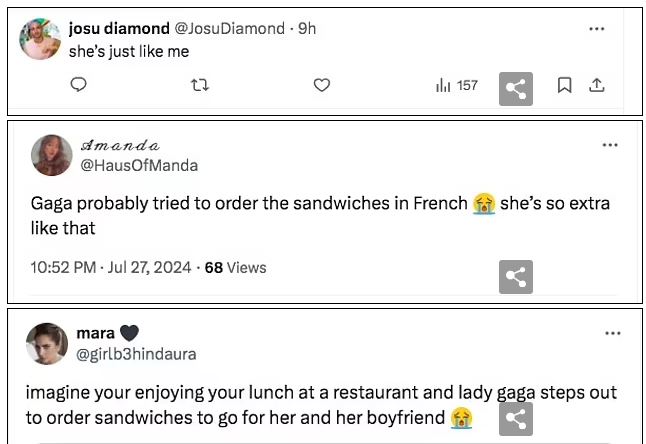
Task: Open the 9h timestamp link
Action: (x=307, y=29)
